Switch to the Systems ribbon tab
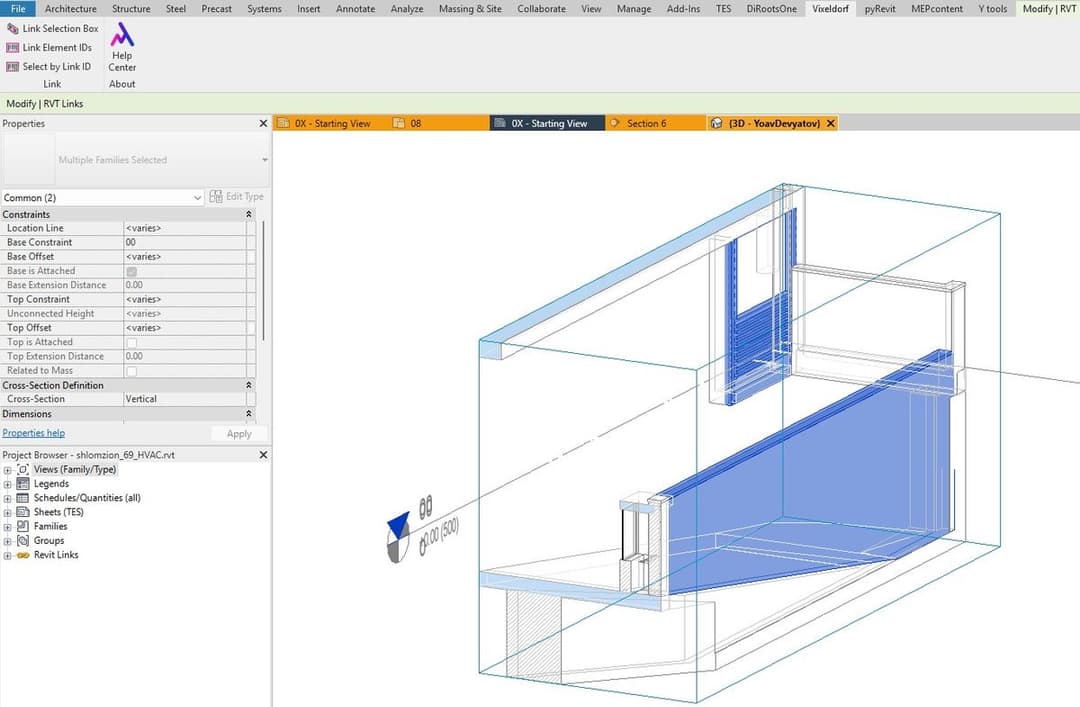This screenshot has width=1080, height=707. coord(264,8)
